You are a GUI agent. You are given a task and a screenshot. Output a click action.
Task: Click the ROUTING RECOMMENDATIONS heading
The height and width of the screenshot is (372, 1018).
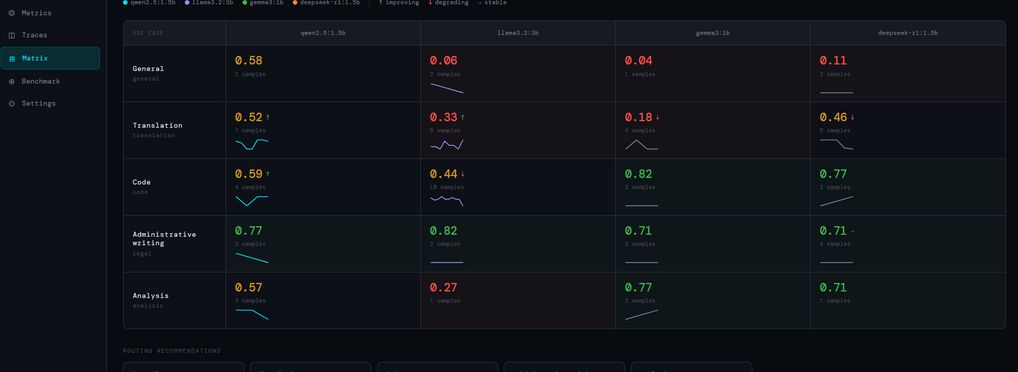click(x=172, y=351)
